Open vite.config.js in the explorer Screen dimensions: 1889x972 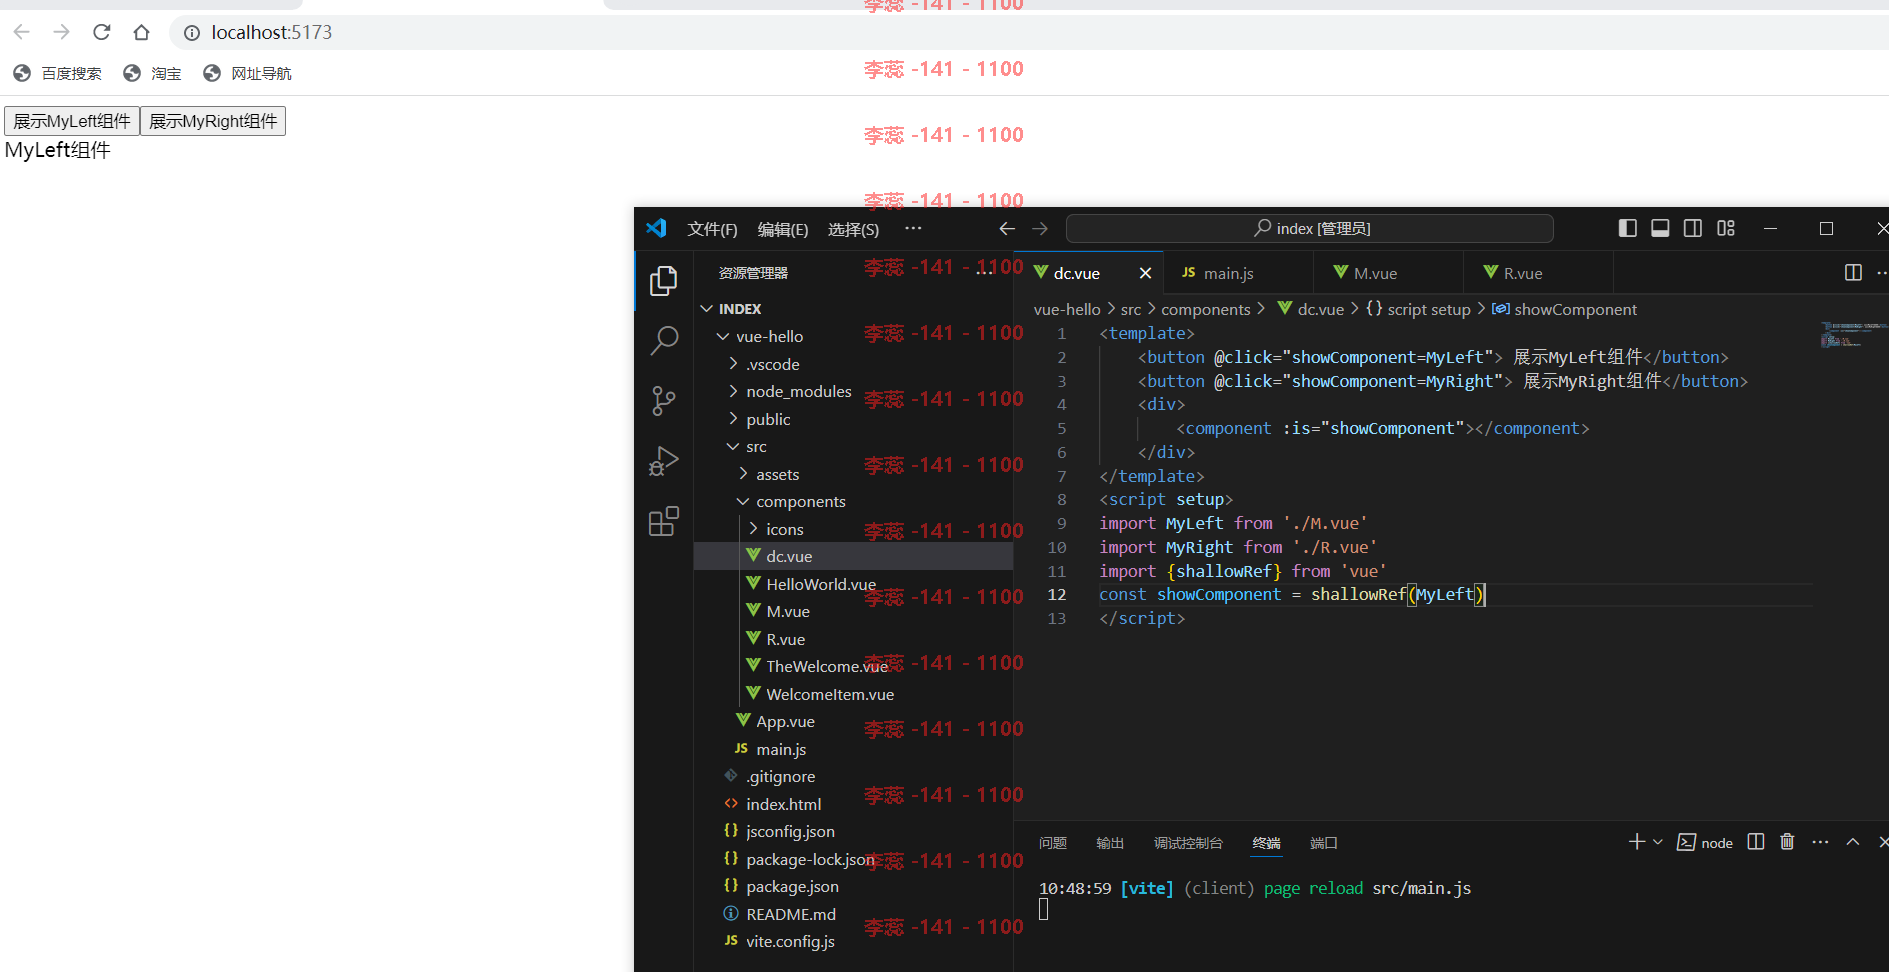853,941
